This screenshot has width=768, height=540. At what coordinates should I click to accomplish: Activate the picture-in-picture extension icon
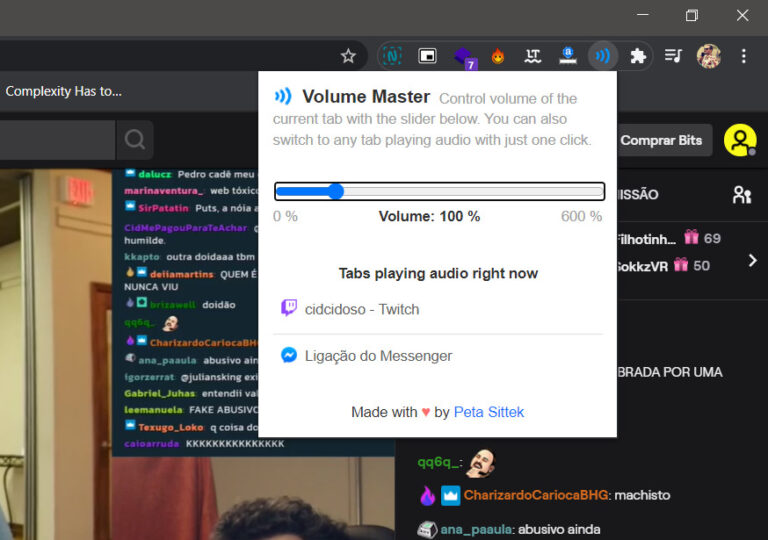click(428, 56)
